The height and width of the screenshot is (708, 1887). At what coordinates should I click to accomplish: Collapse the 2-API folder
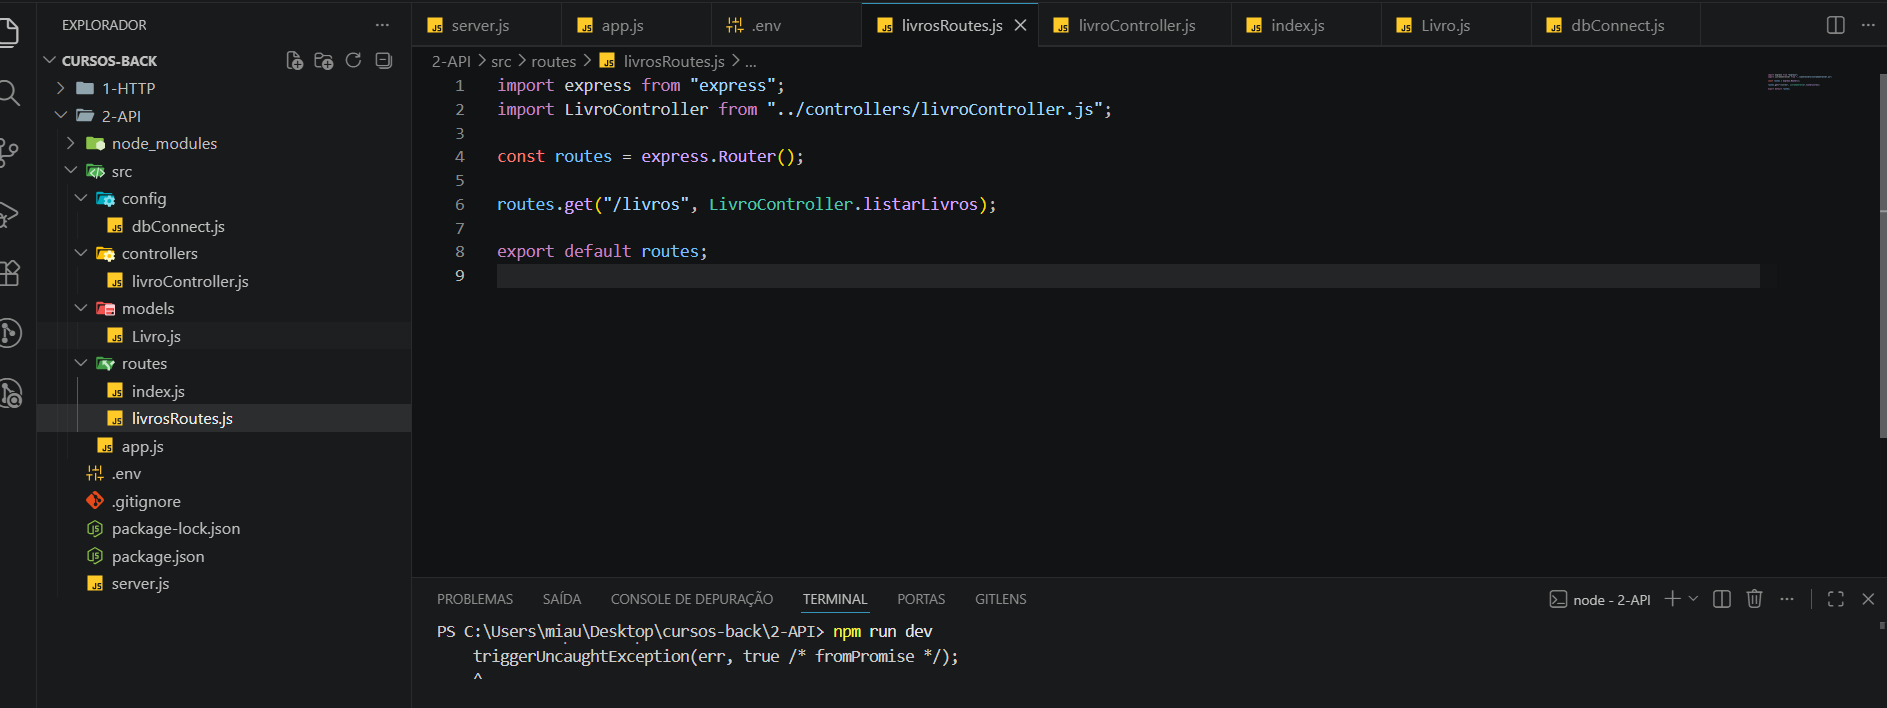224,116
